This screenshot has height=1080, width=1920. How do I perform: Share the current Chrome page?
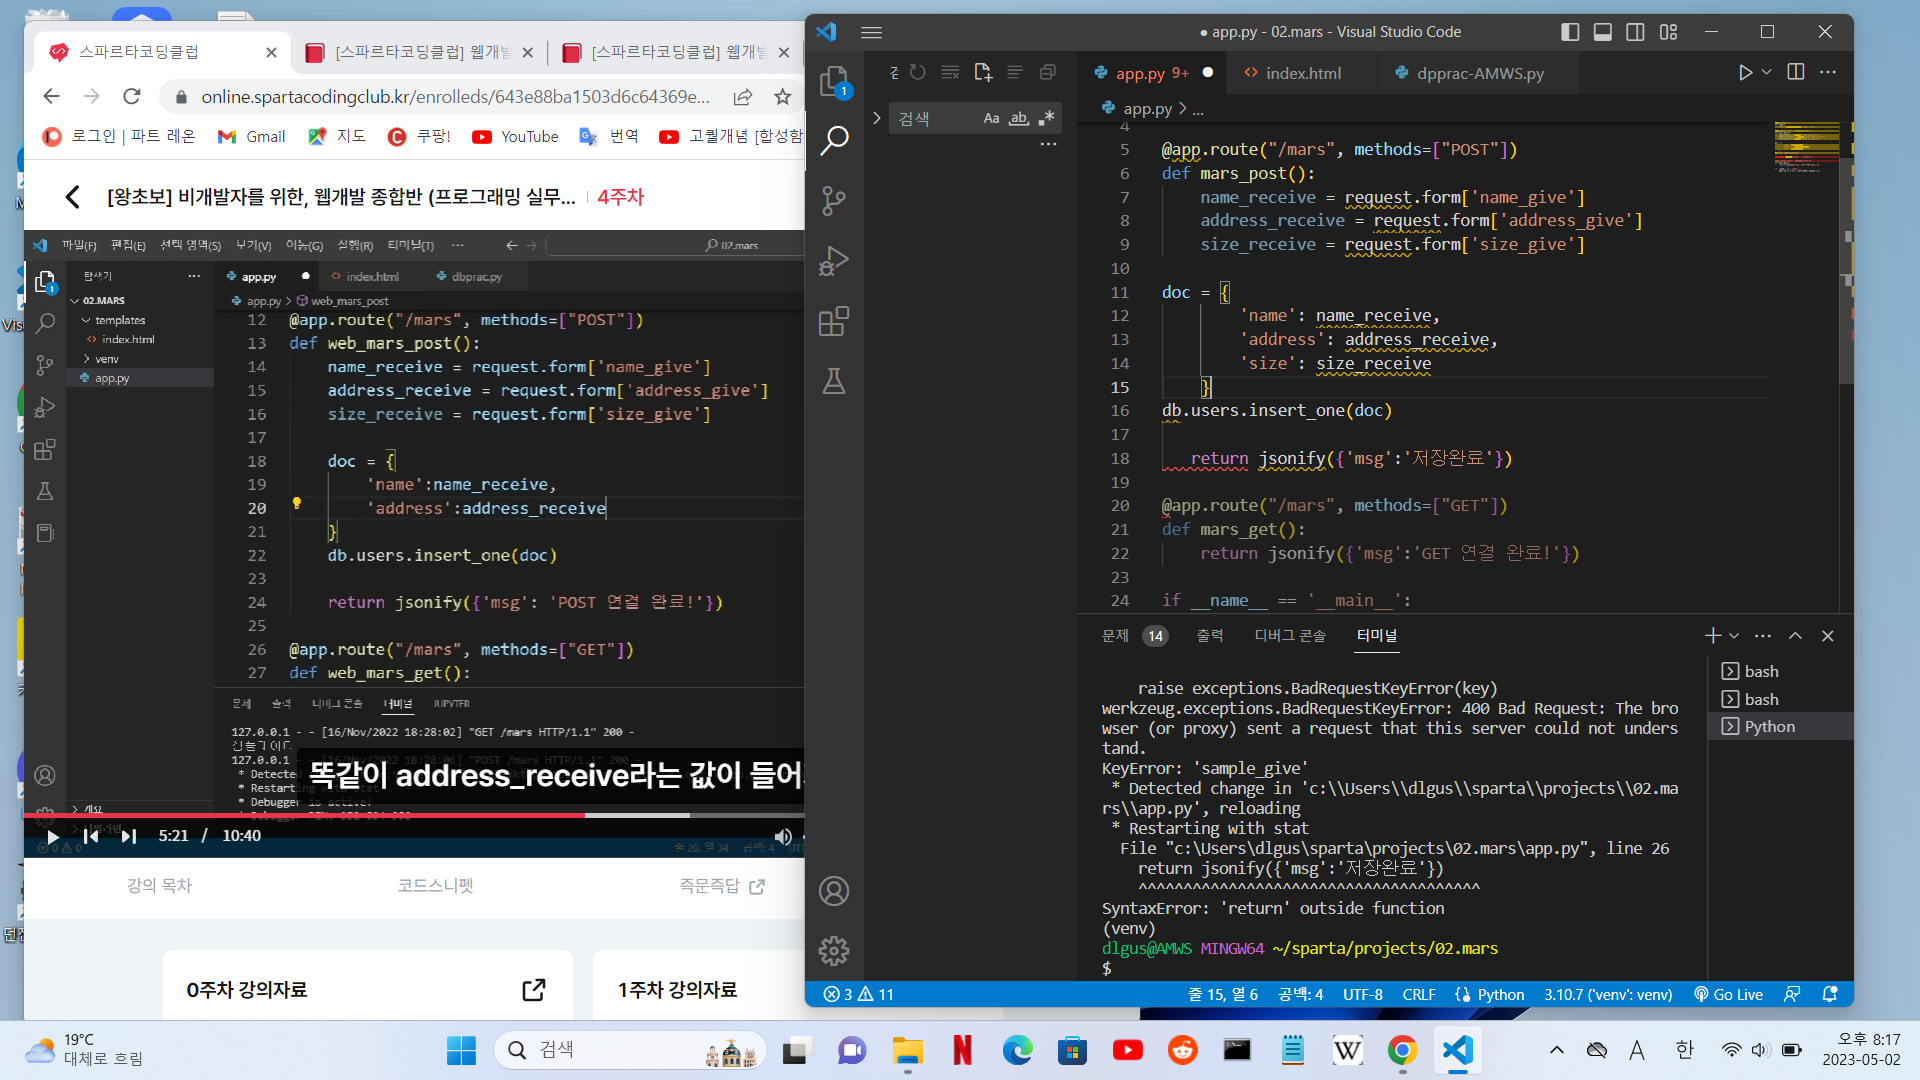point(743,96)
